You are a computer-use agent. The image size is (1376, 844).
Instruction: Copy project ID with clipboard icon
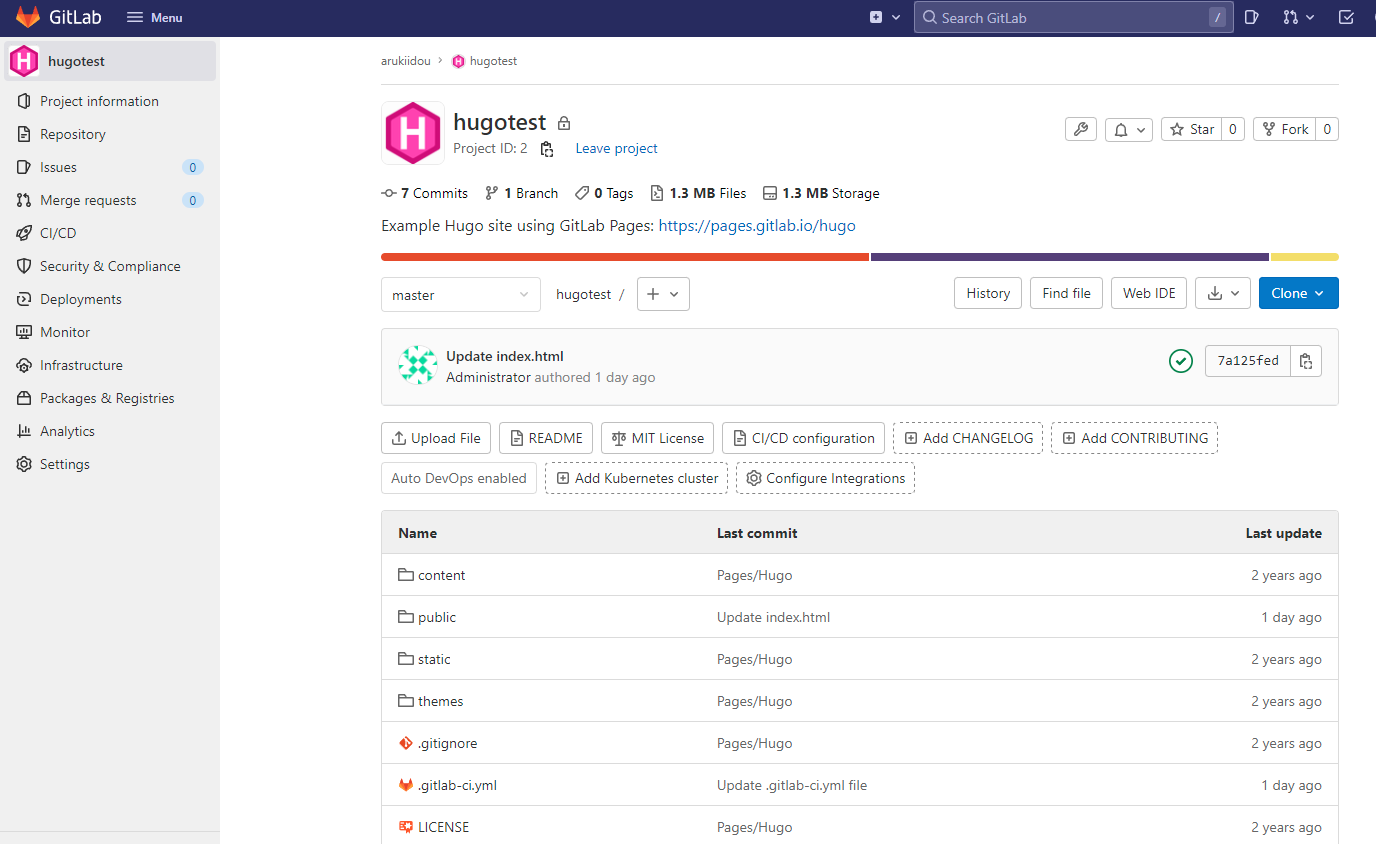coord(547,149)
